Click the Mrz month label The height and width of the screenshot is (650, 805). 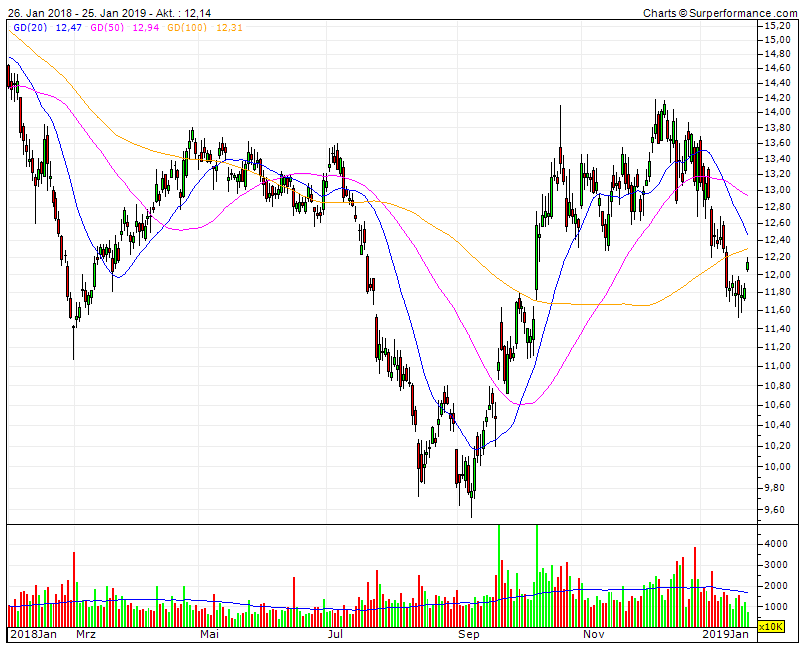click(85, 634)
